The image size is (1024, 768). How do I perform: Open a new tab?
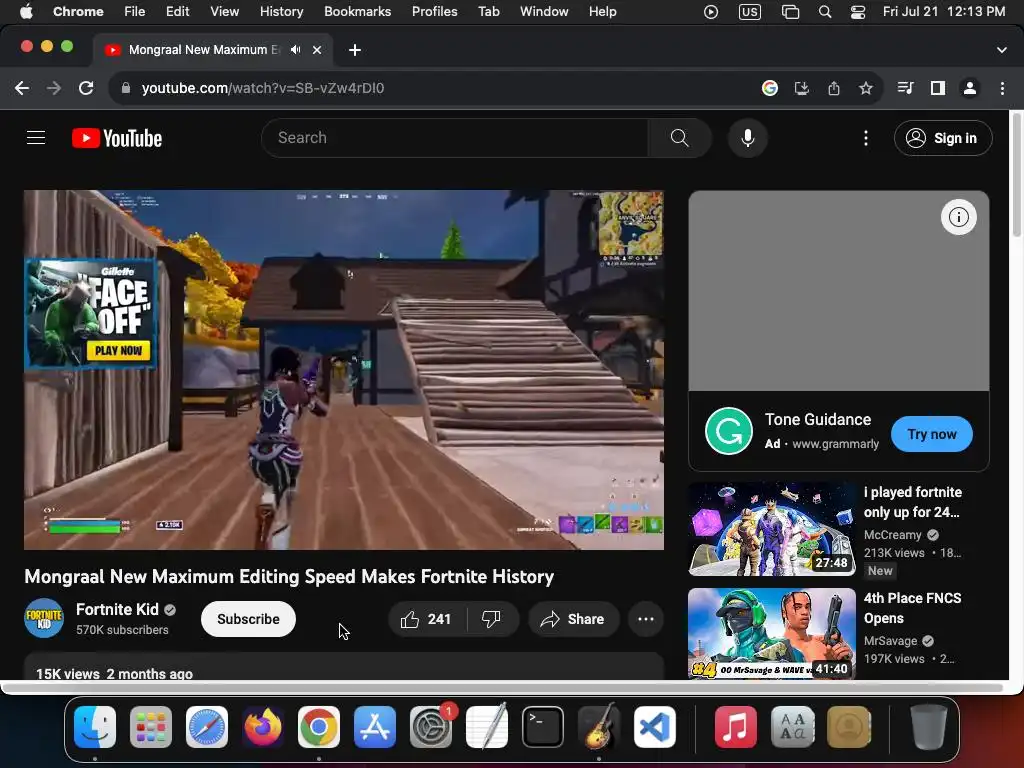click(355, 50)
